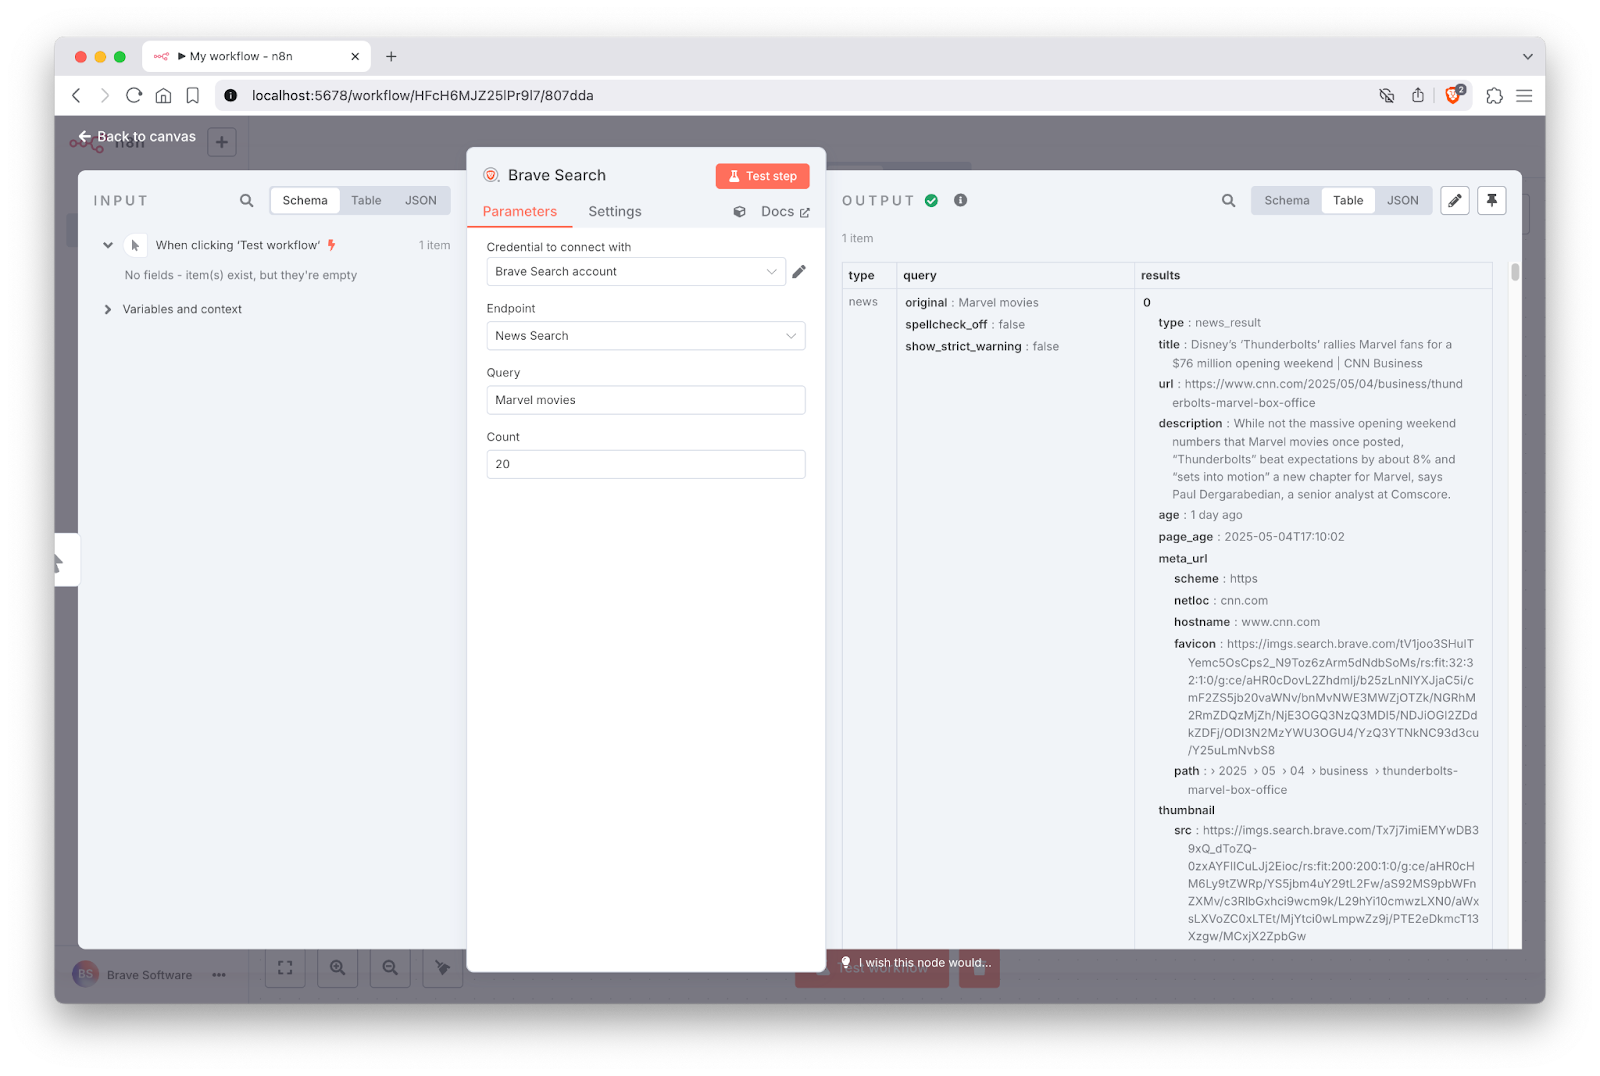This screenshot has height=1076, width=1600.
Task: Open browser home page
Action: coord(163,95)
